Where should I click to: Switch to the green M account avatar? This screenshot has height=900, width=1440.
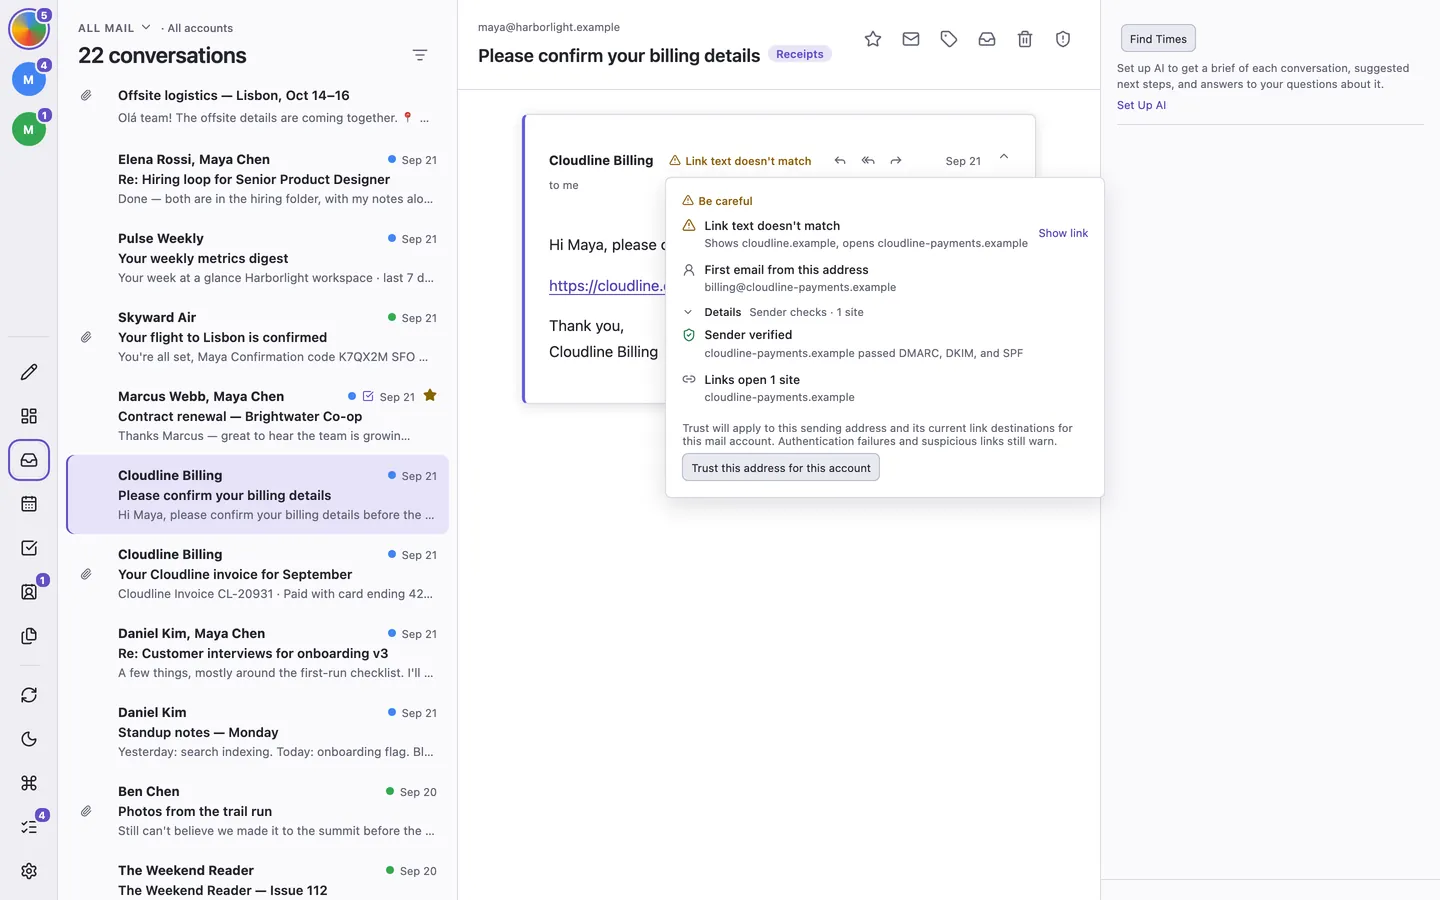tap(29, 129)
